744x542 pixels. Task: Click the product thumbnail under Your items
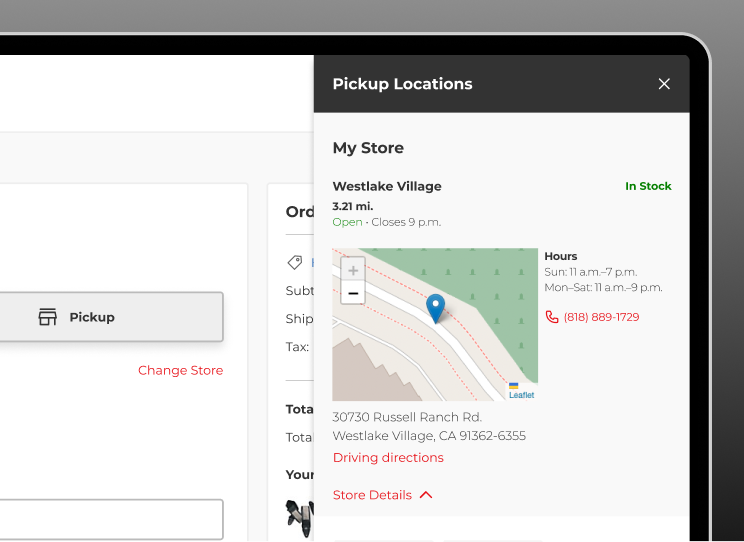tap(299, 514)
